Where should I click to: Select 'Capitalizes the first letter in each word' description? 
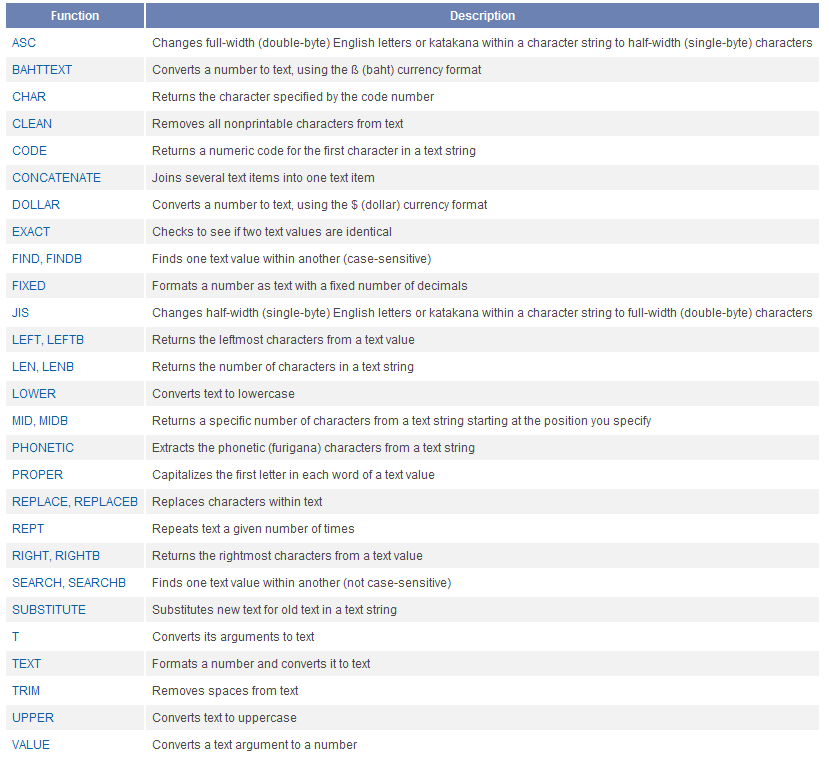coord(293,474)
